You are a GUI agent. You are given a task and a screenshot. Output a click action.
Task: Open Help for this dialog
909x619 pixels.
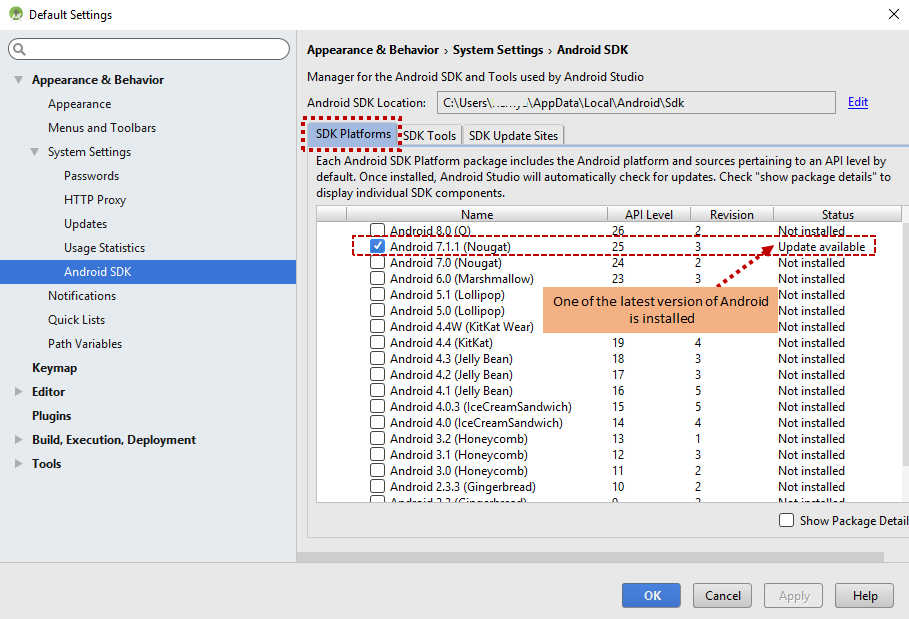click(864, 596)
